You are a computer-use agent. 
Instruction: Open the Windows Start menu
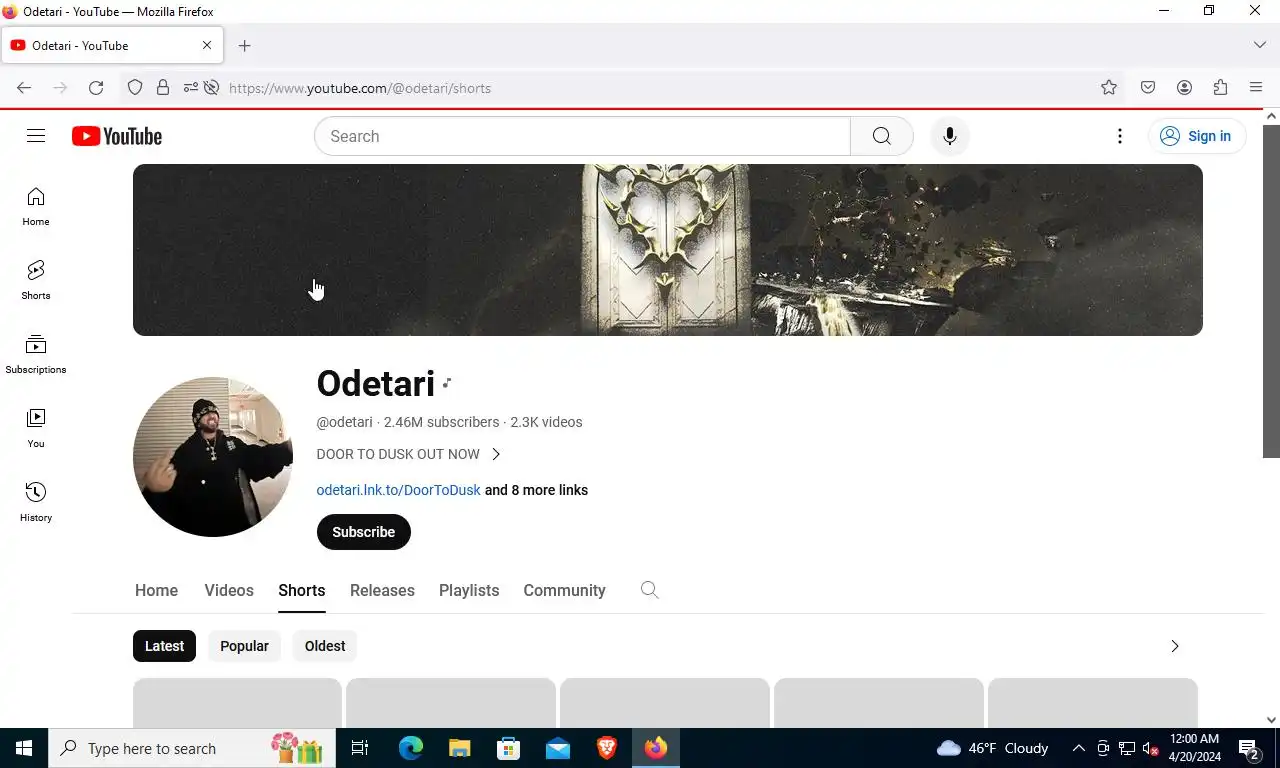[24, 748]
